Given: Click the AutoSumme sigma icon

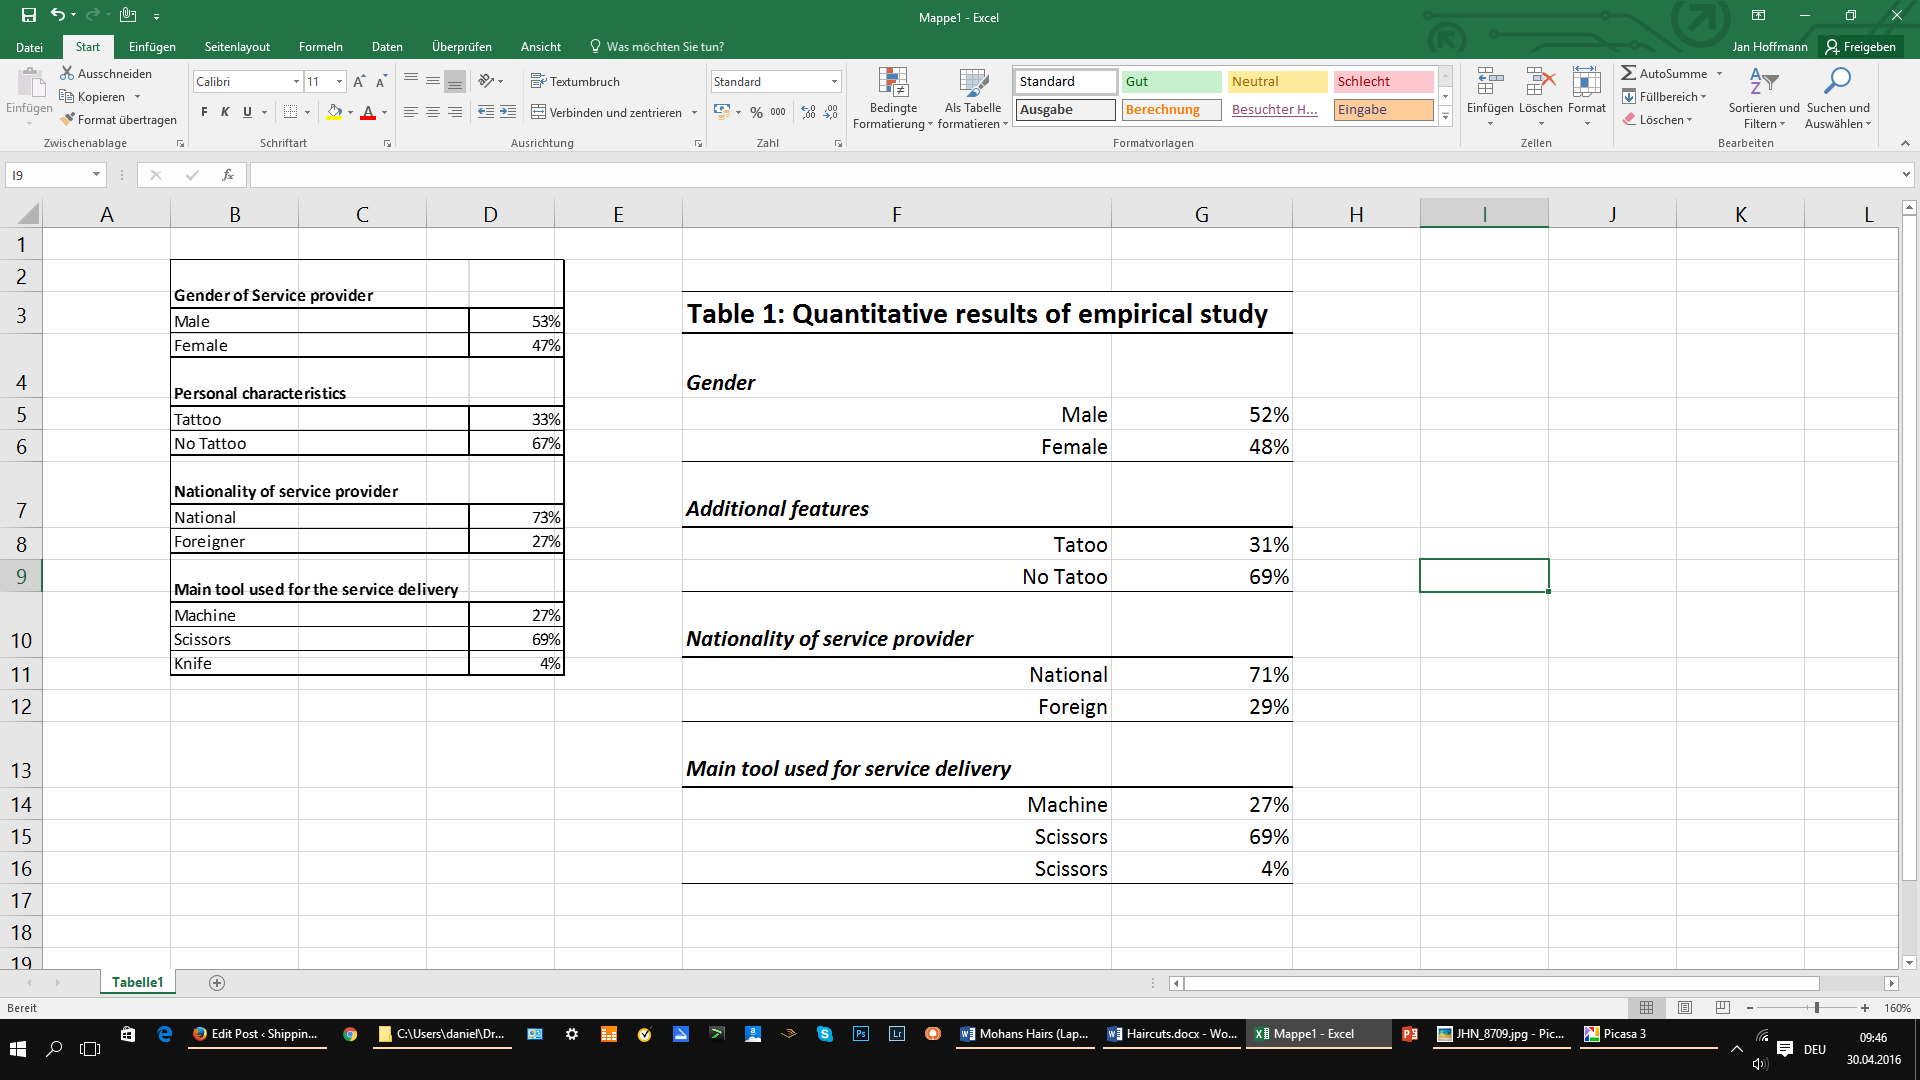Looking at the screenshot, I should tap(1629, 73).
